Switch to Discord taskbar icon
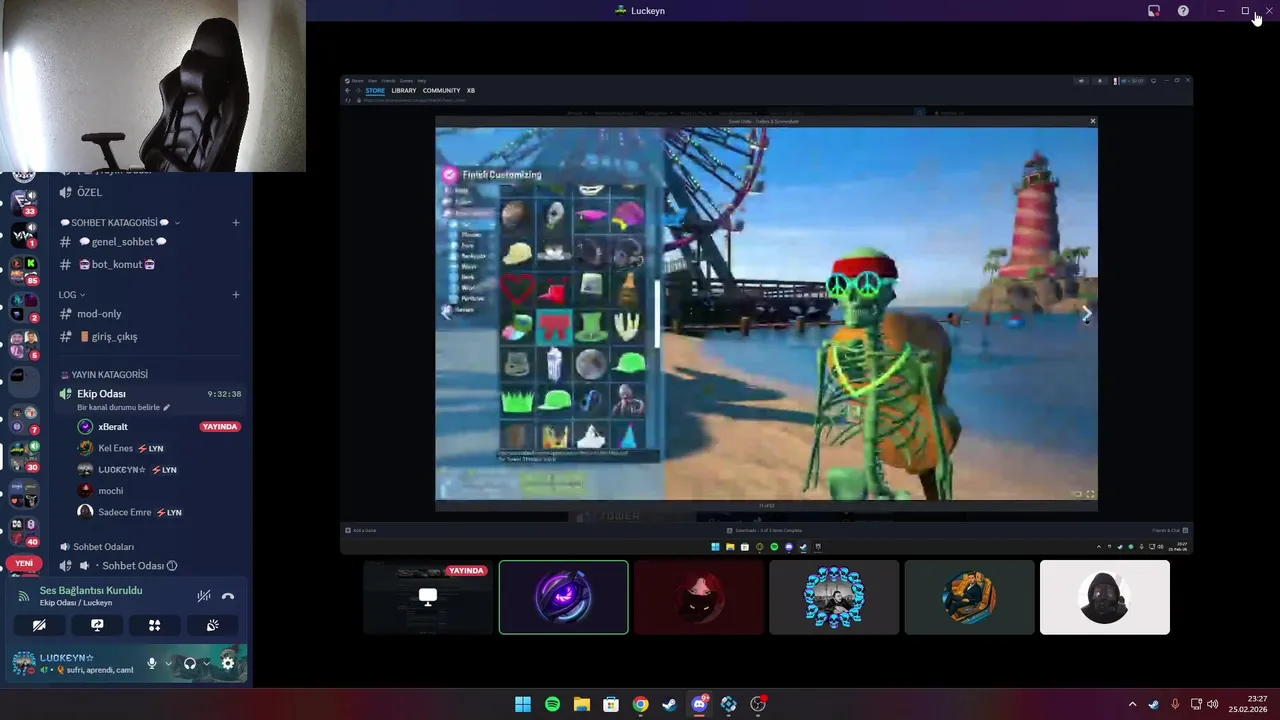The width and height of the screenshot is (1280, 720). click(x=699, y=704)
